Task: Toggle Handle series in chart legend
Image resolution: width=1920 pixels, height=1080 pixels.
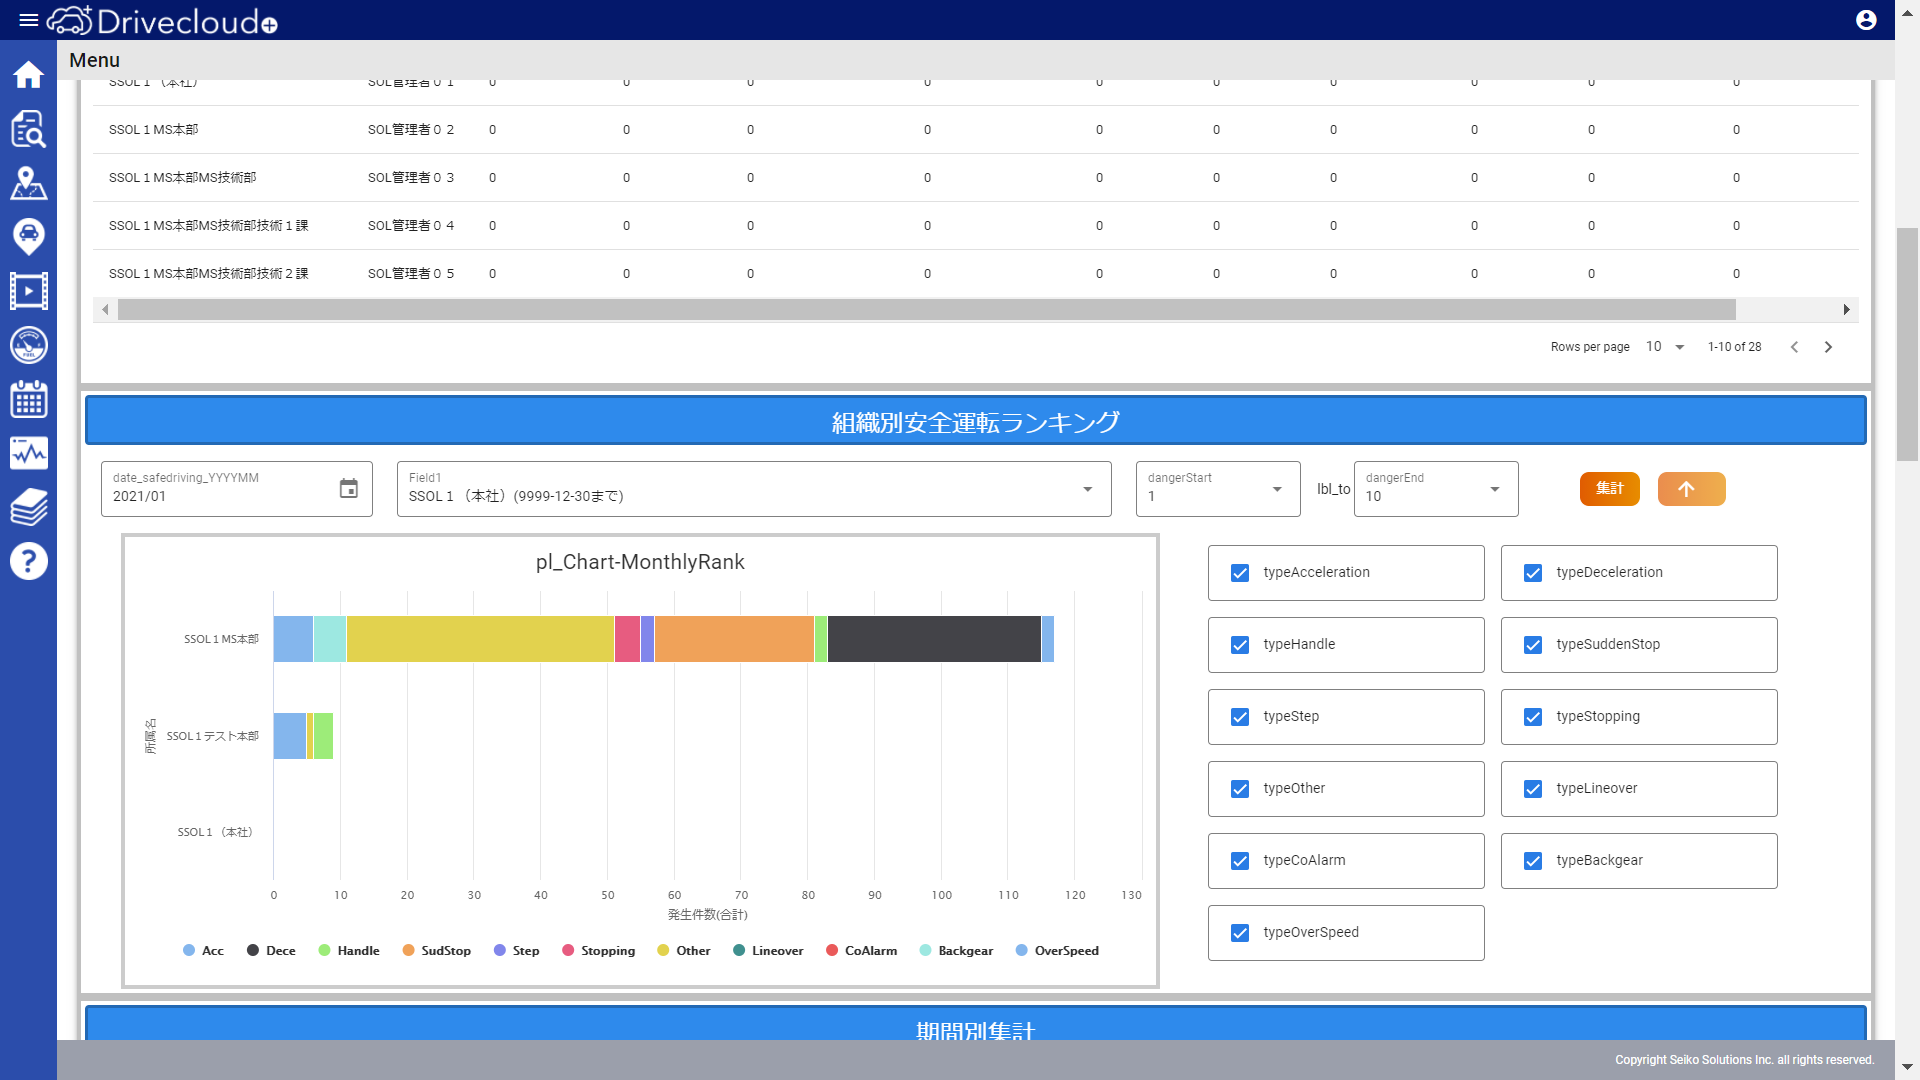Action: 349,950
